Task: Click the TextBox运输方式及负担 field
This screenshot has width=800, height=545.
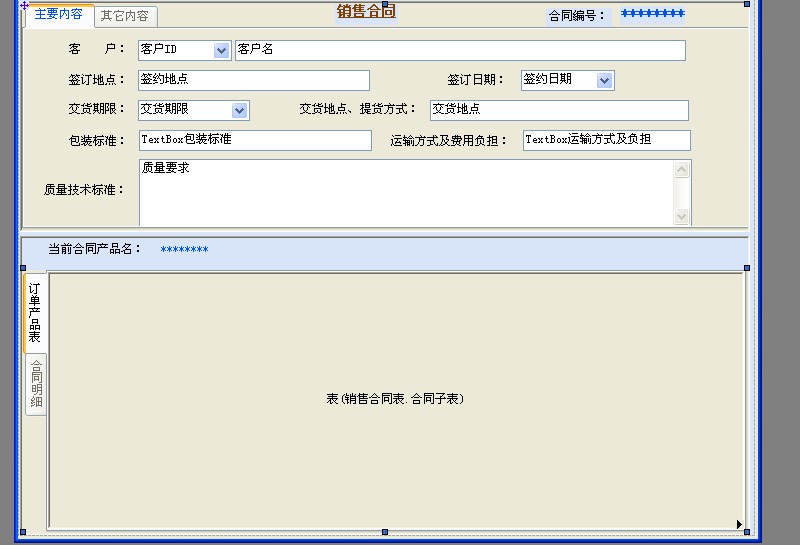Action: click(x=607, y=140)
